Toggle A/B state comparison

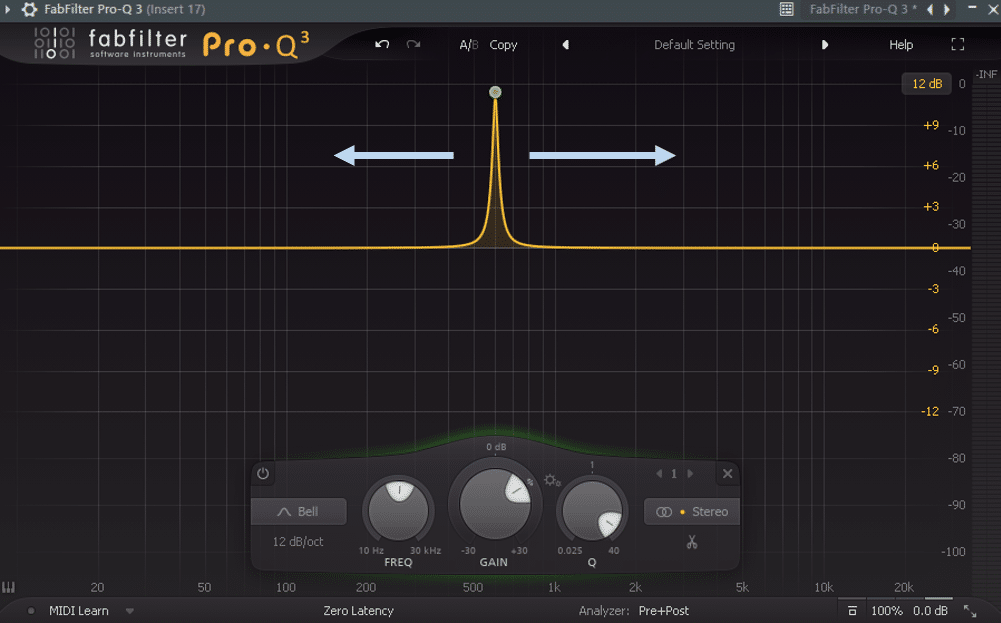[469, 45]
